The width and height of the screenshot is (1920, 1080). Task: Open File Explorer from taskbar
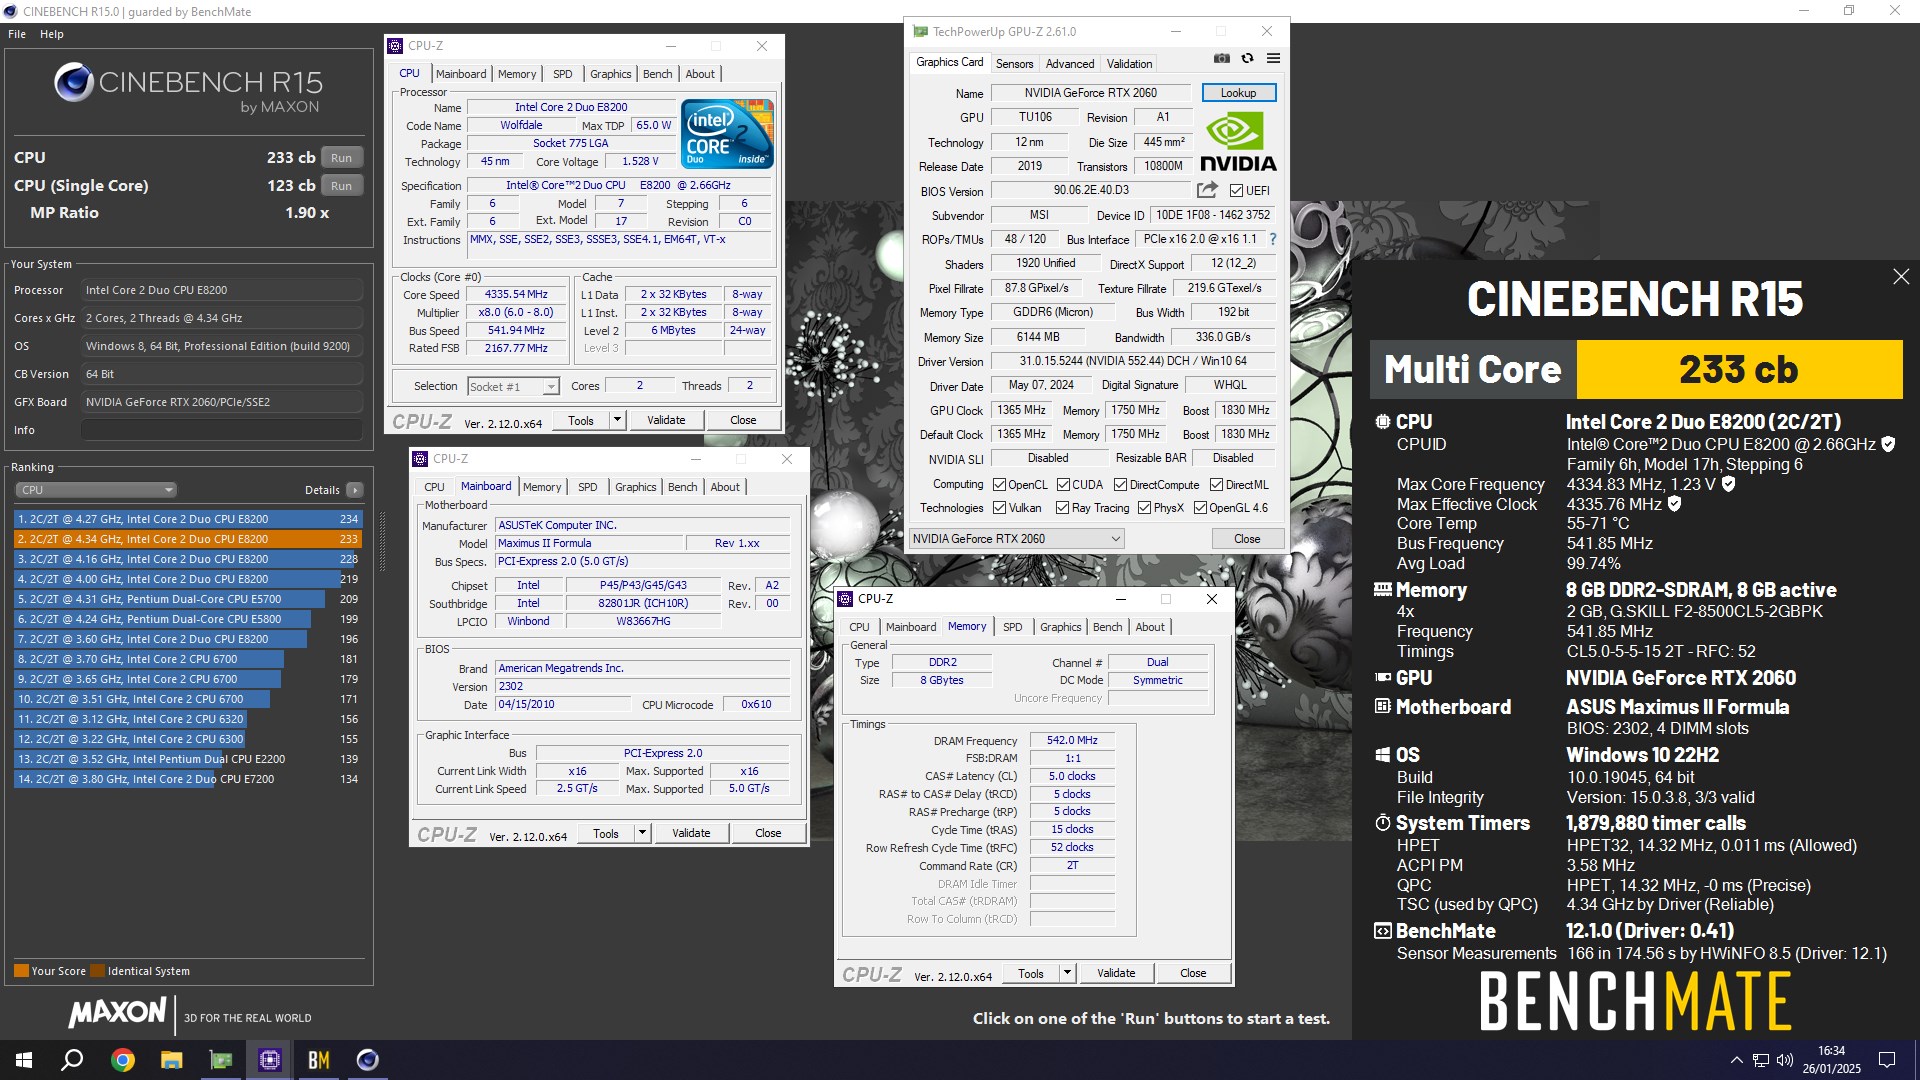(172, 1060)
